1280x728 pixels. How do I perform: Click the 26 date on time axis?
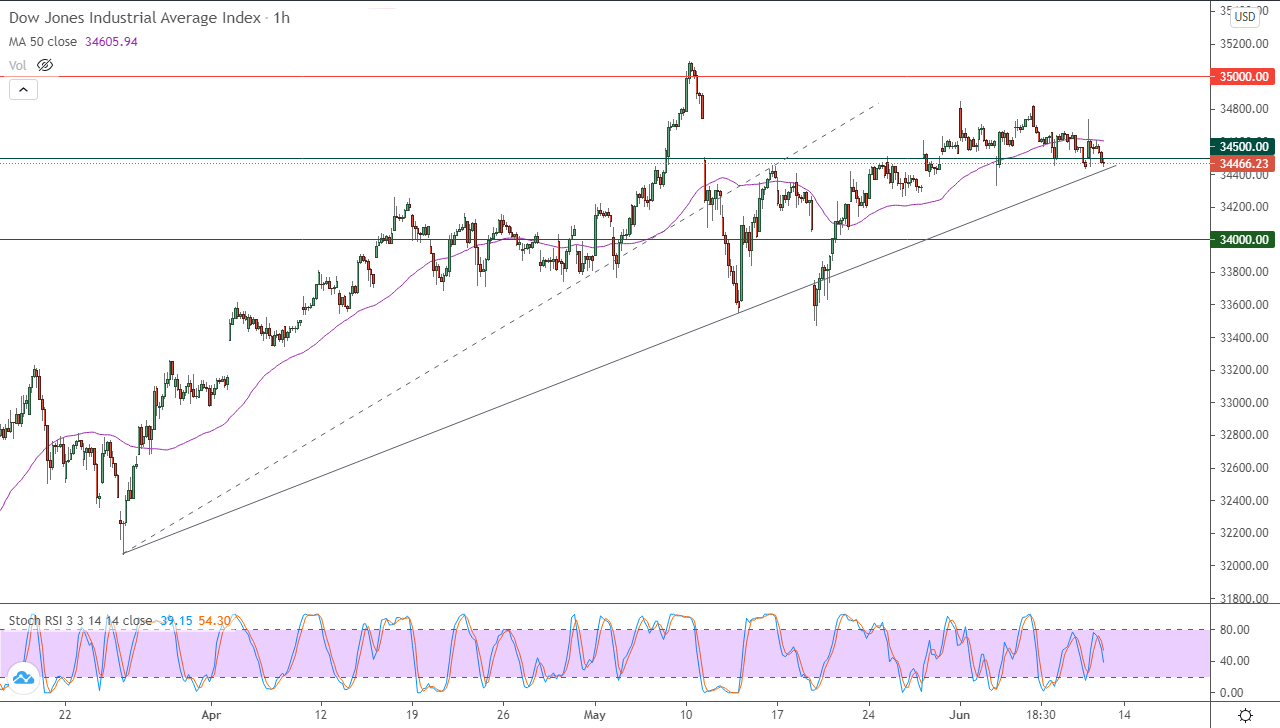pyautogui.click(x=503, y=715)
